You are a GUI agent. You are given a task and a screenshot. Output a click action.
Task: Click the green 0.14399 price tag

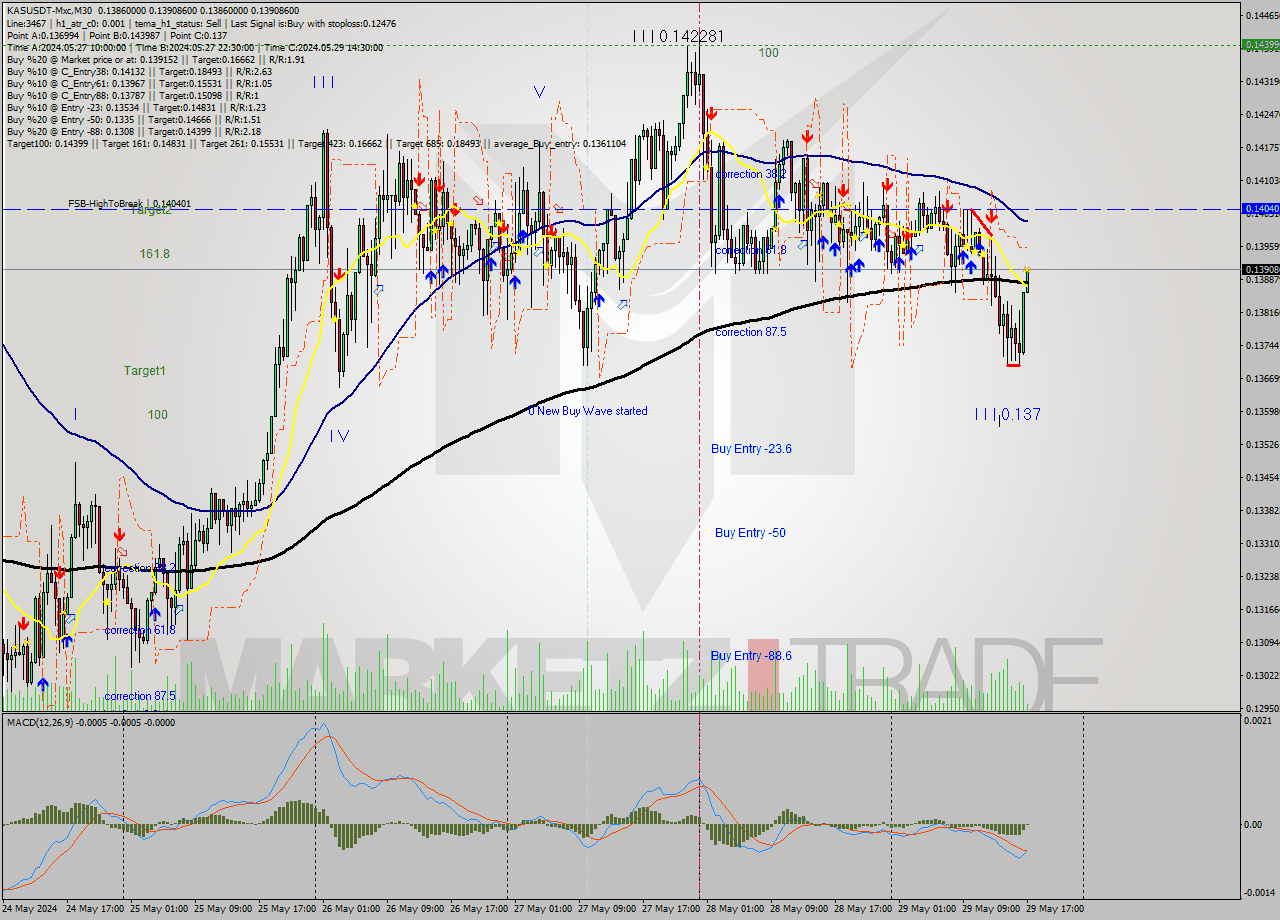tap(1259, 44)
